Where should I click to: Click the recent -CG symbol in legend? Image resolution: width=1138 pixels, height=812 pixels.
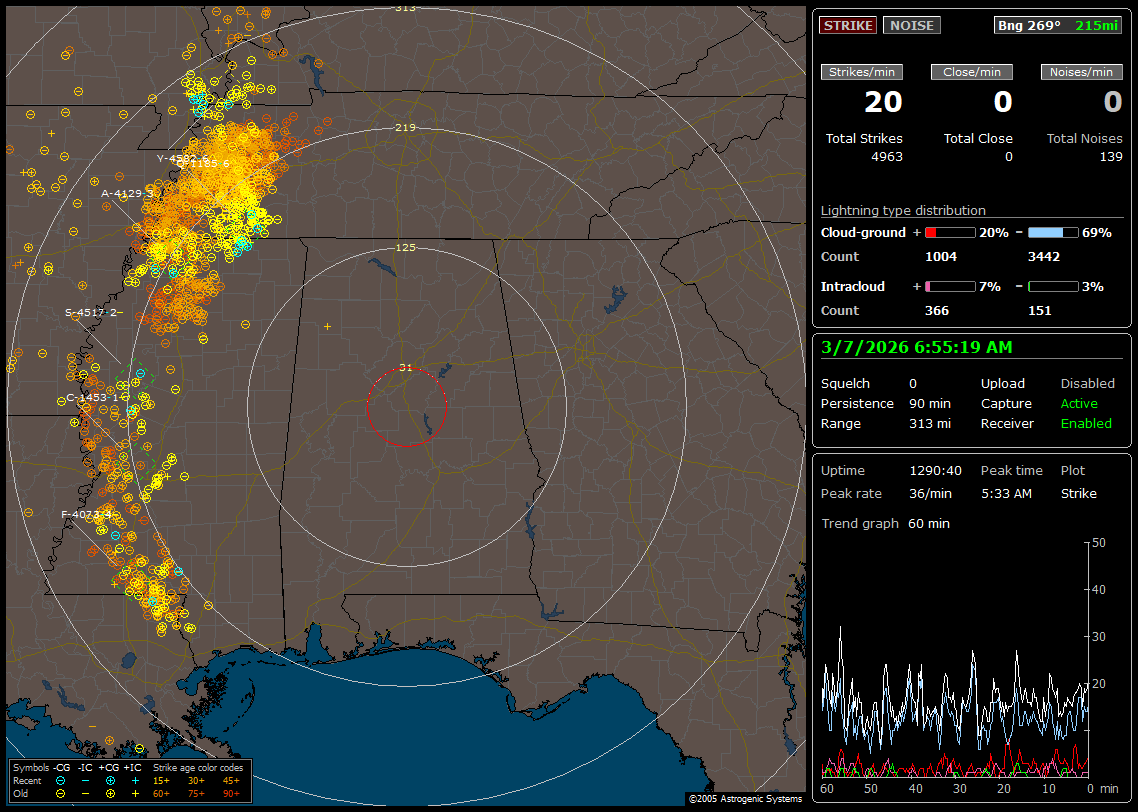click(61, 780)
